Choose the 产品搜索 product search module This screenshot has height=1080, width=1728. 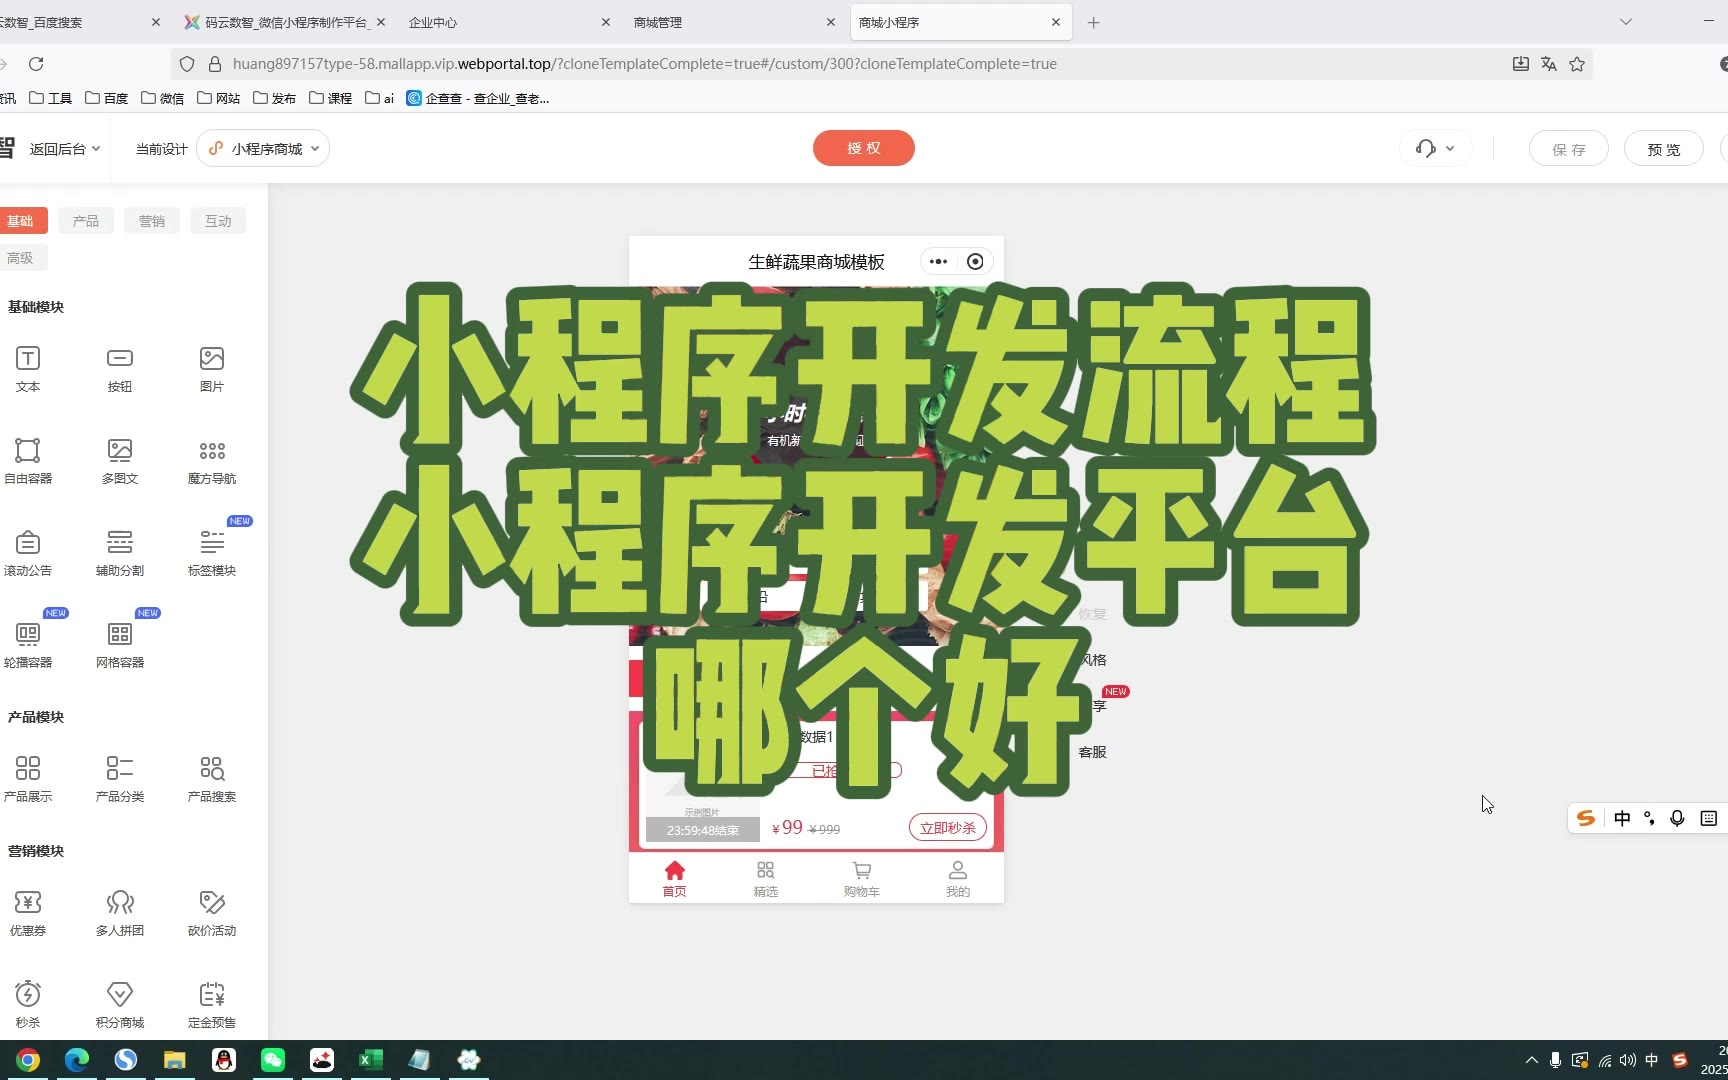coord(212,769)
